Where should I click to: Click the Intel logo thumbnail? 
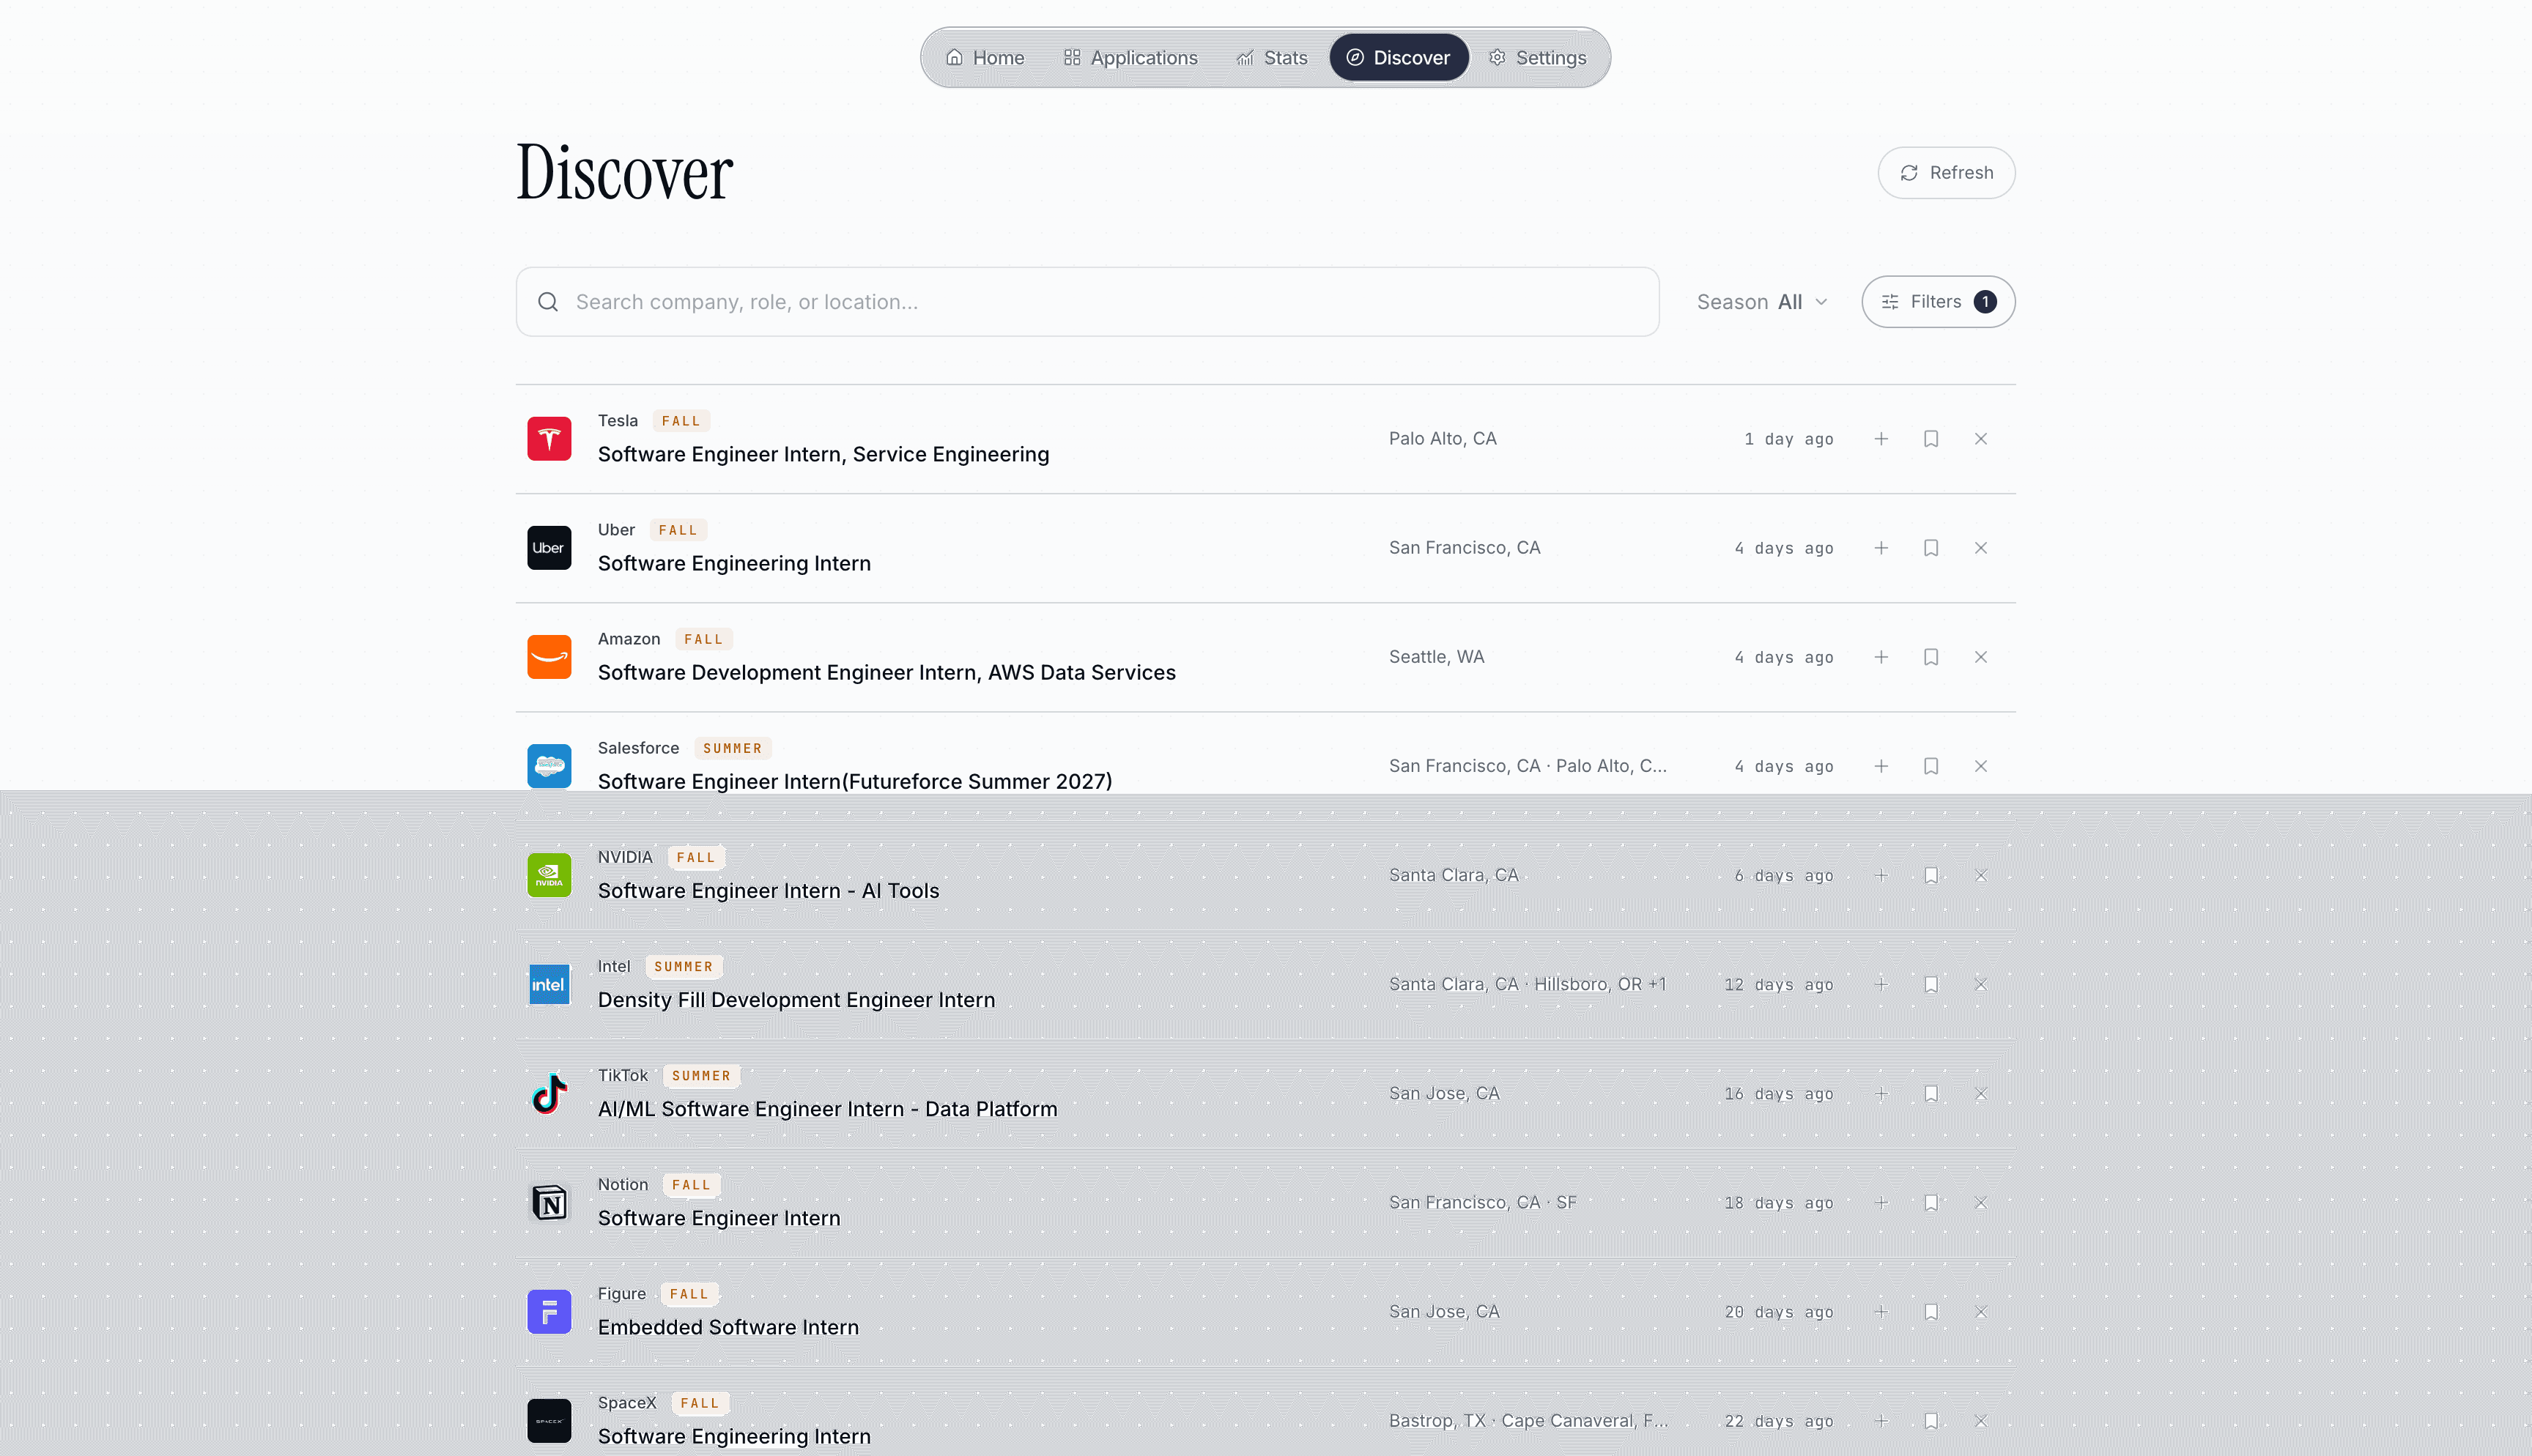coord(549,984)
